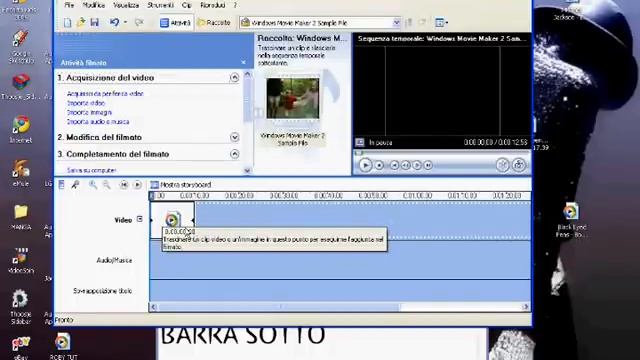The width and height of the screenshot is (640, 360).
Task: Click the task pane scroll-up arrow
Action: pos(247,75)
